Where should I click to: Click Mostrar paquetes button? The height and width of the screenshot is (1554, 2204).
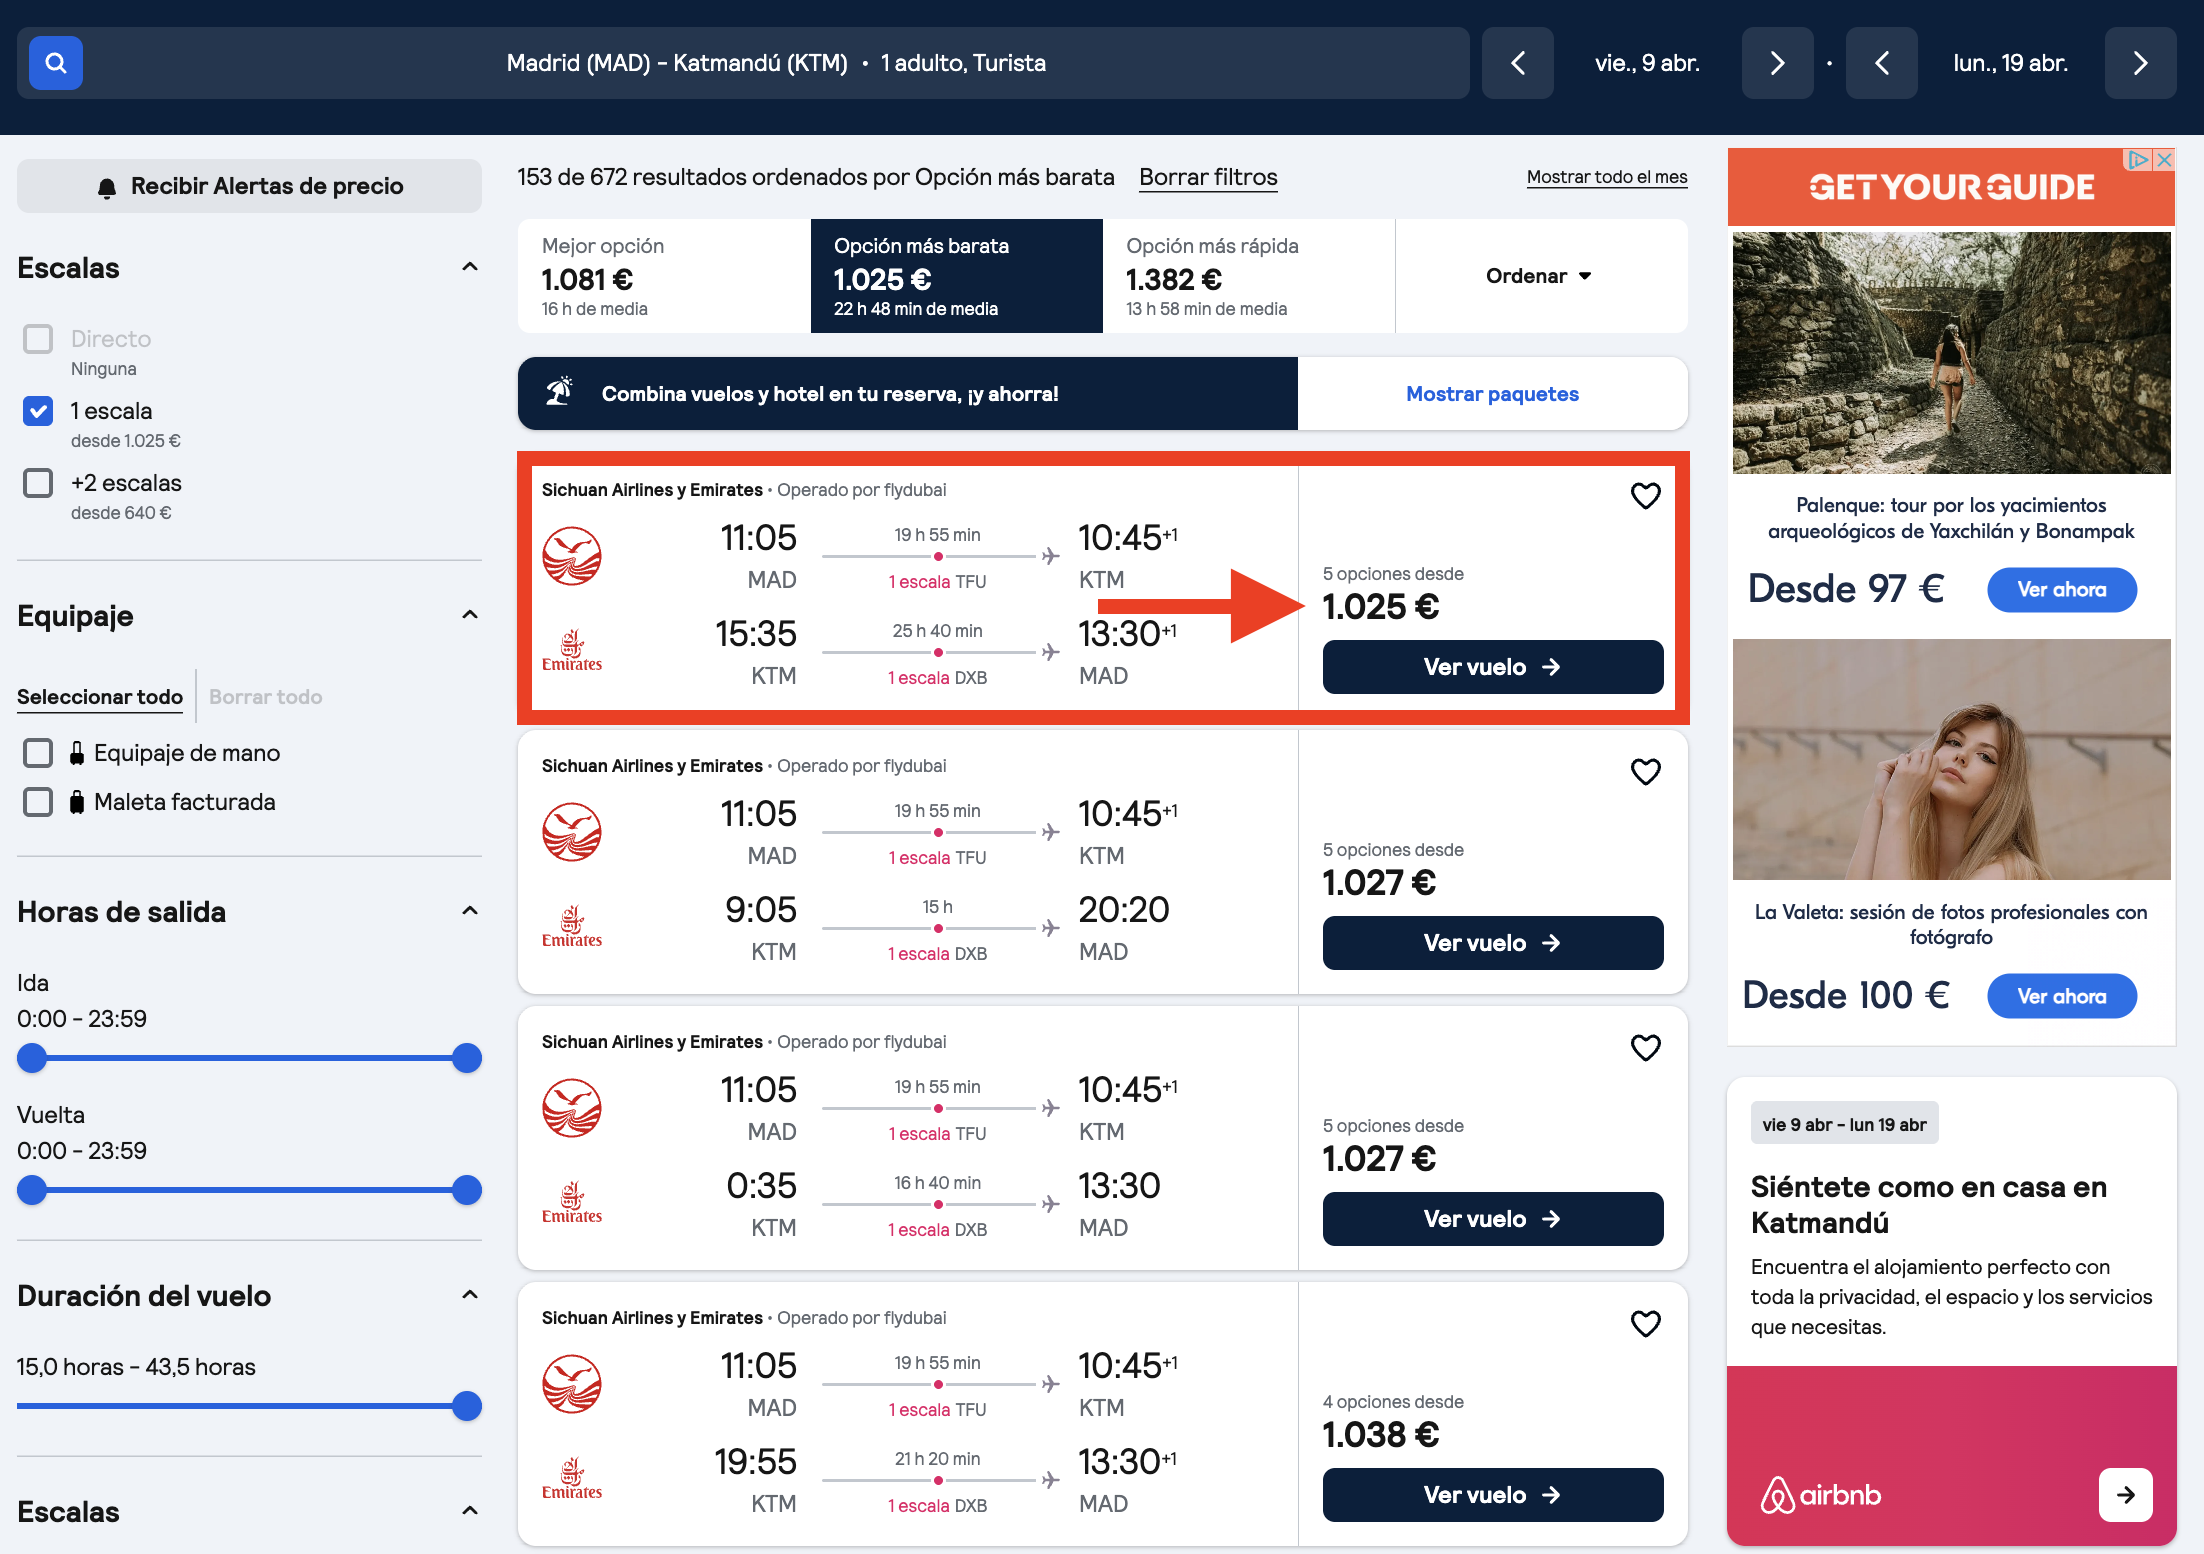(x=1492, y=394)
